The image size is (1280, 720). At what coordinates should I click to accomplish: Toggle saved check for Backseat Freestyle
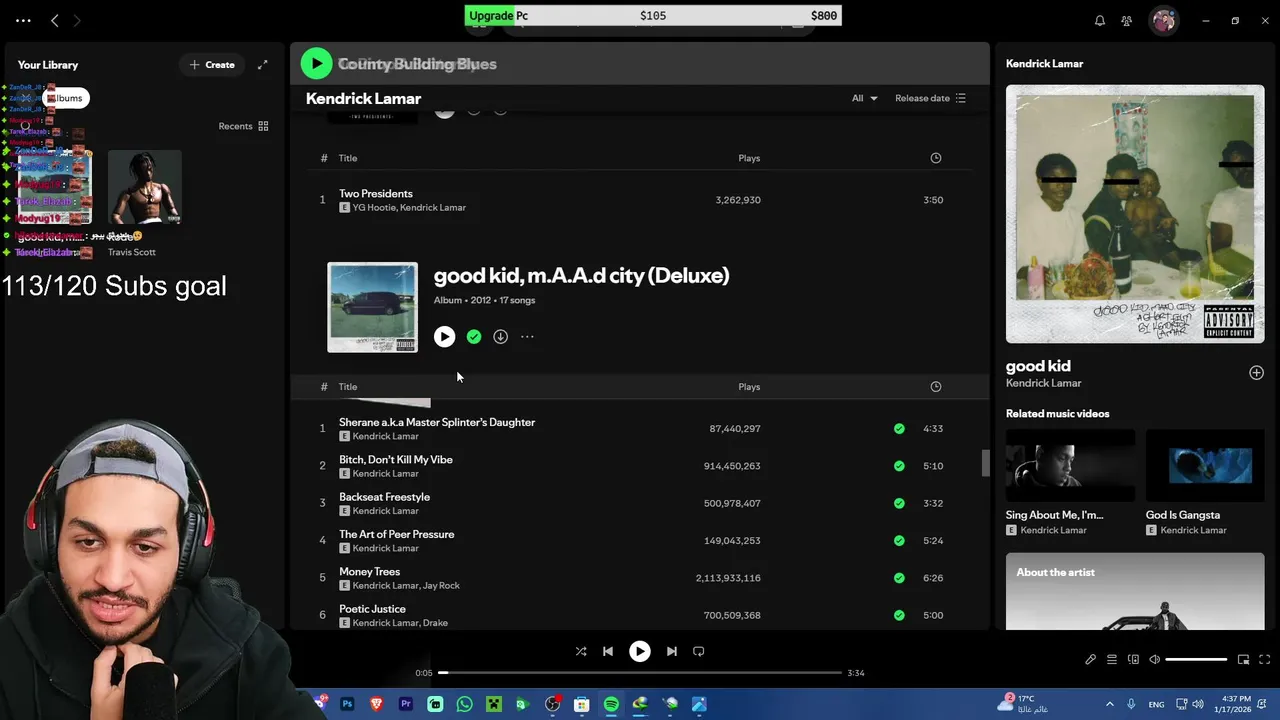(x=899, y=503)
